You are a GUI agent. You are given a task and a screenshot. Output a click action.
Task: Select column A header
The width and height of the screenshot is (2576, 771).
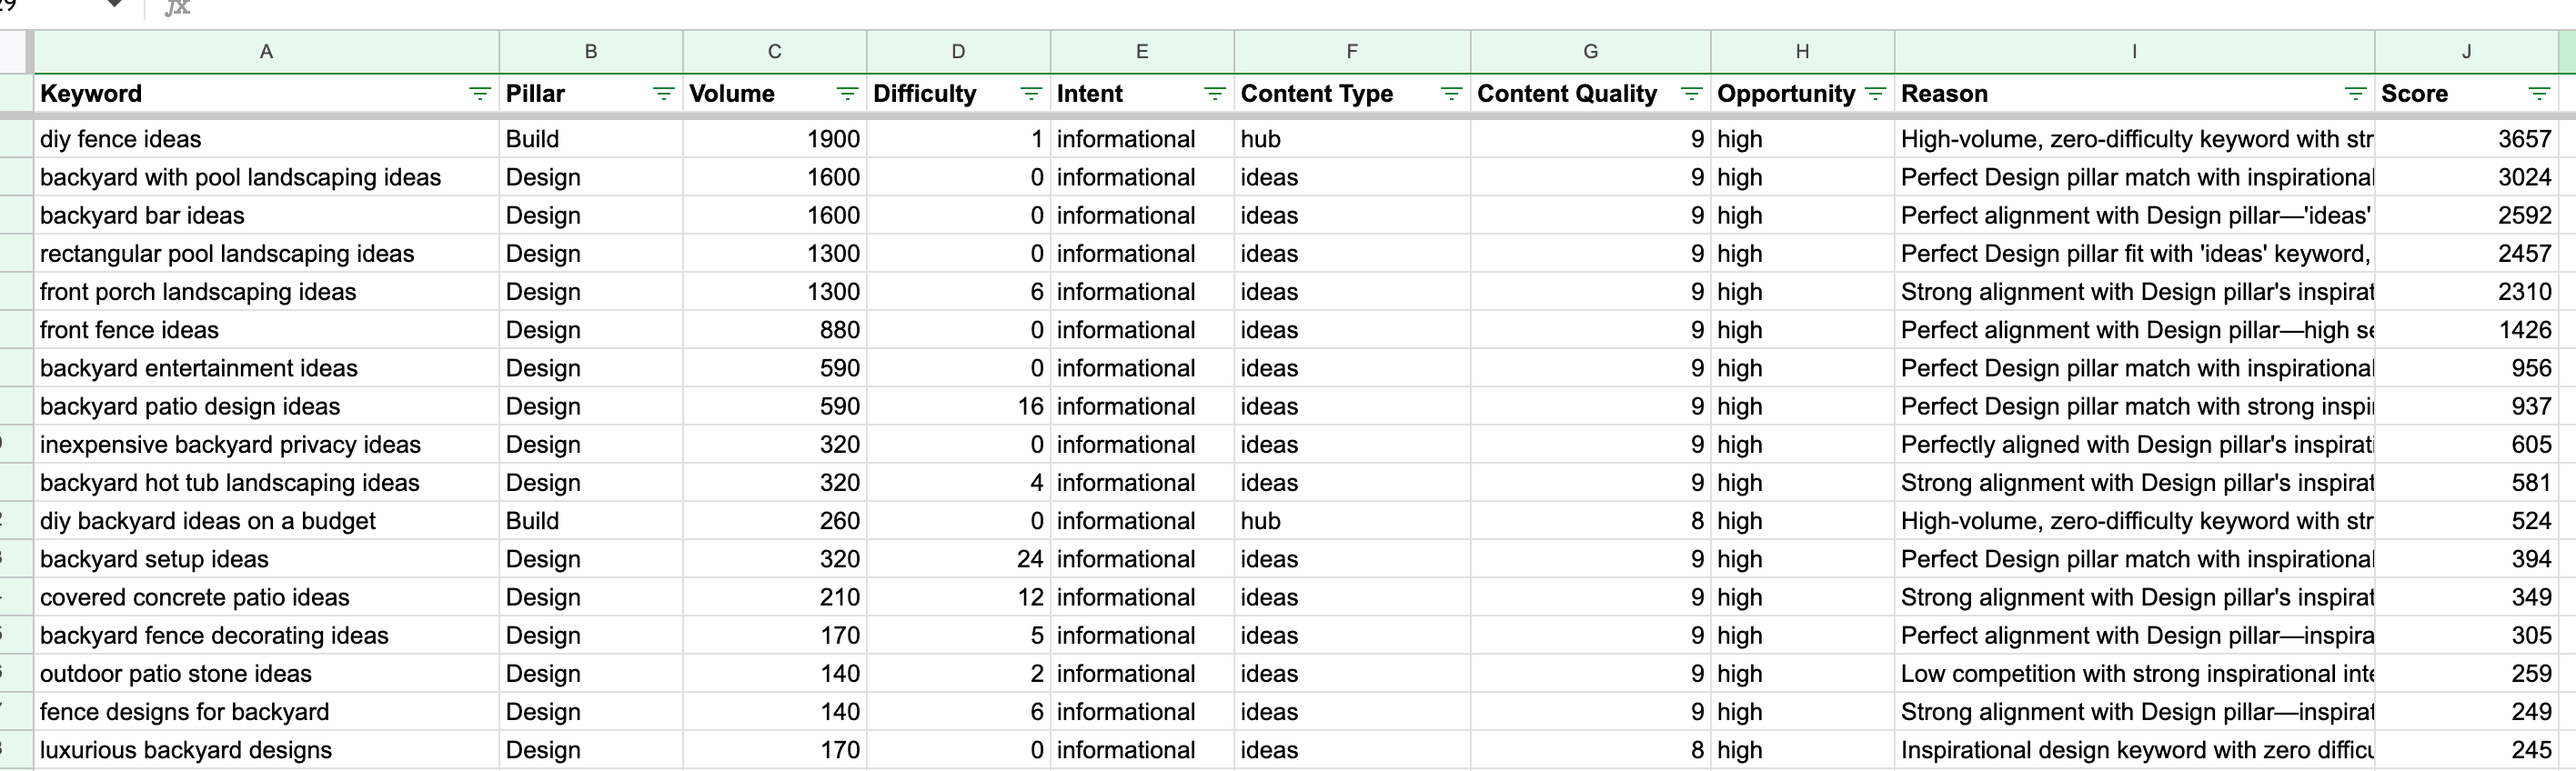[266, 52]
